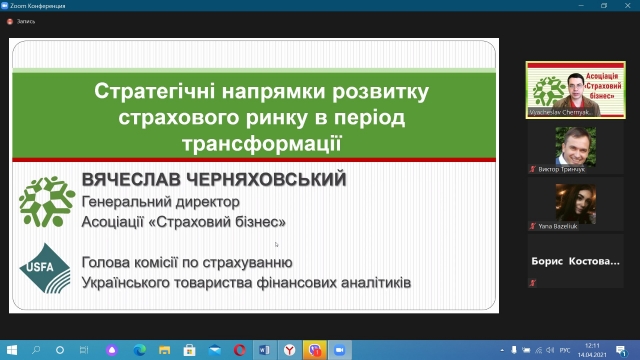Select Борис Костова participant tile
The width and height of the screenshot is (640, 360).
coord(576,261)
